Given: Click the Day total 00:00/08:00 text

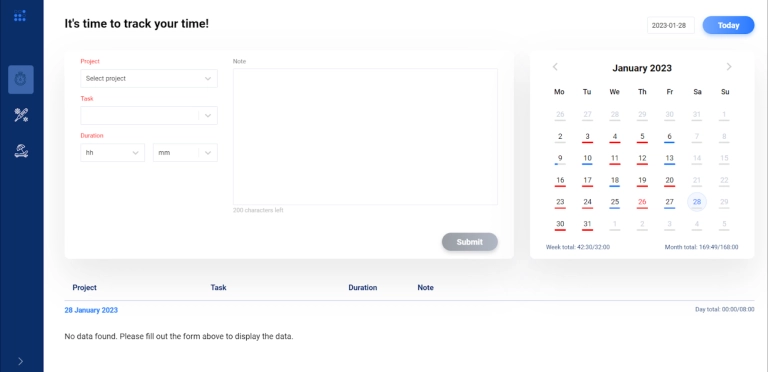Looking at the screenshot, I should tap(724, 309).
